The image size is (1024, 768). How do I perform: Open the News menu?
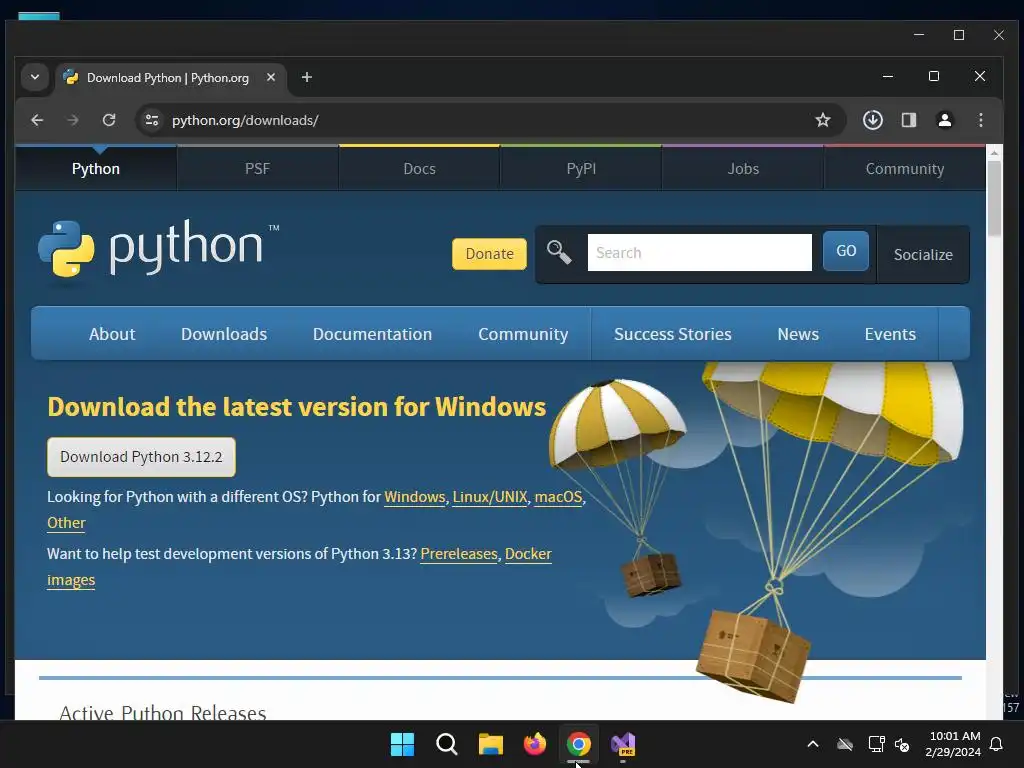[798, 334]
